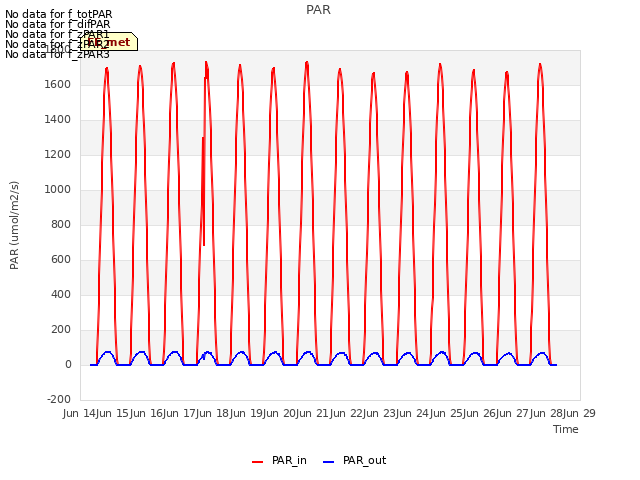Click the -200 y-axis tick label

tap(59, 400)
